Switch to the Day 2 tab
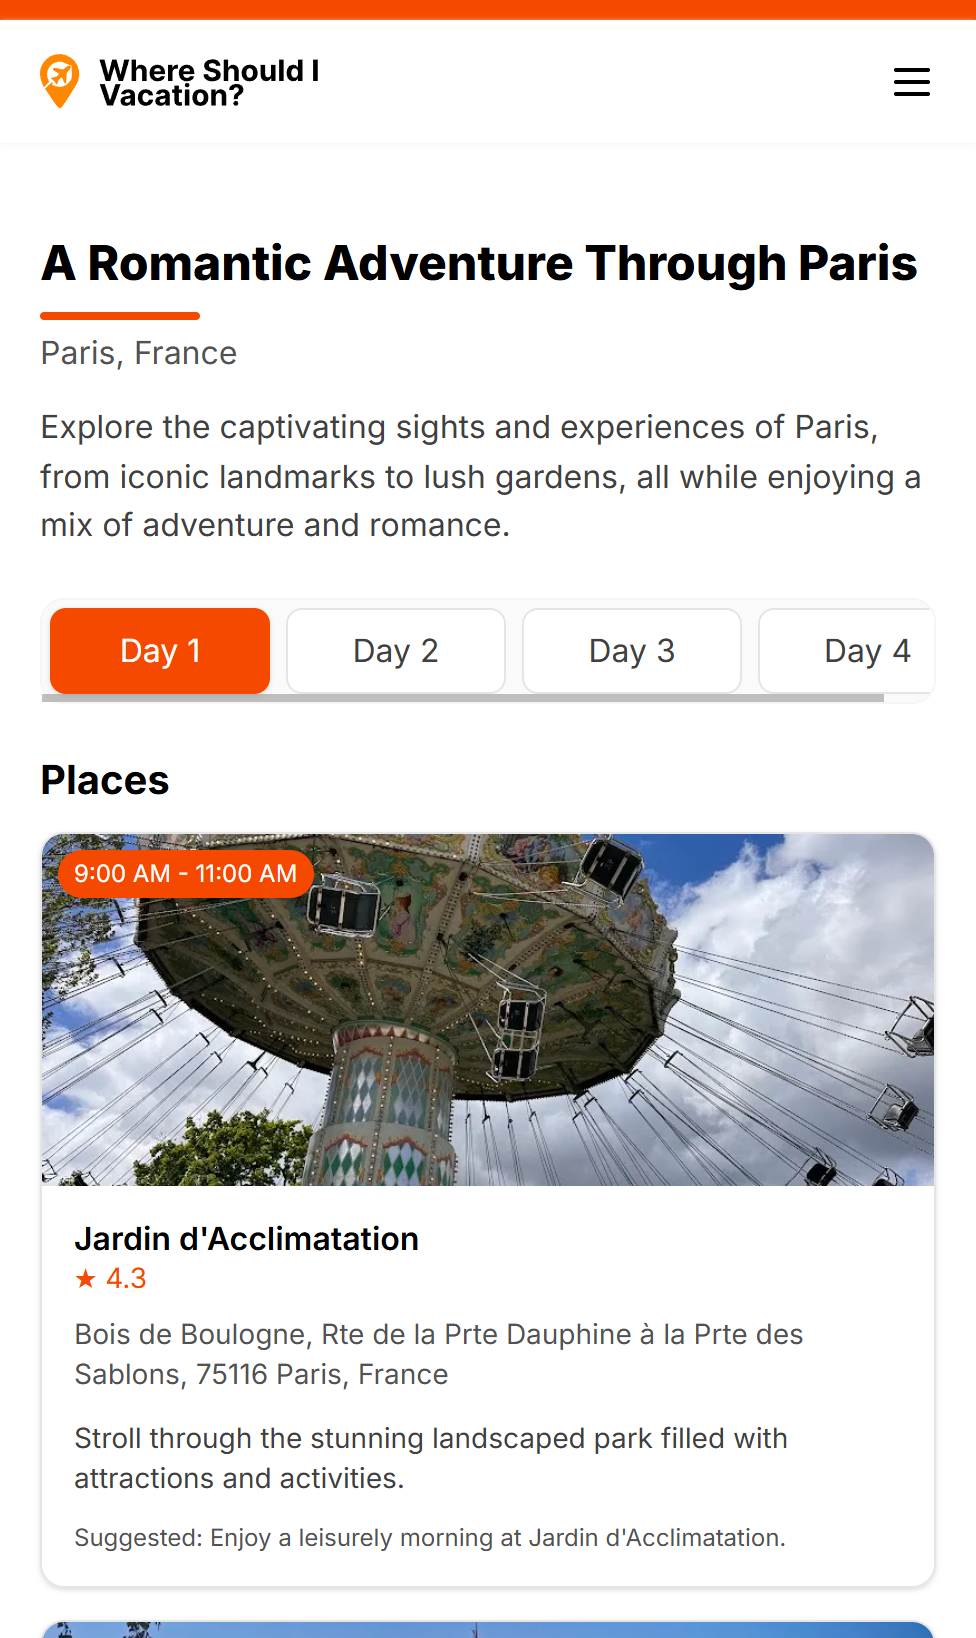The image size is (976, 1638). point(396,651)
